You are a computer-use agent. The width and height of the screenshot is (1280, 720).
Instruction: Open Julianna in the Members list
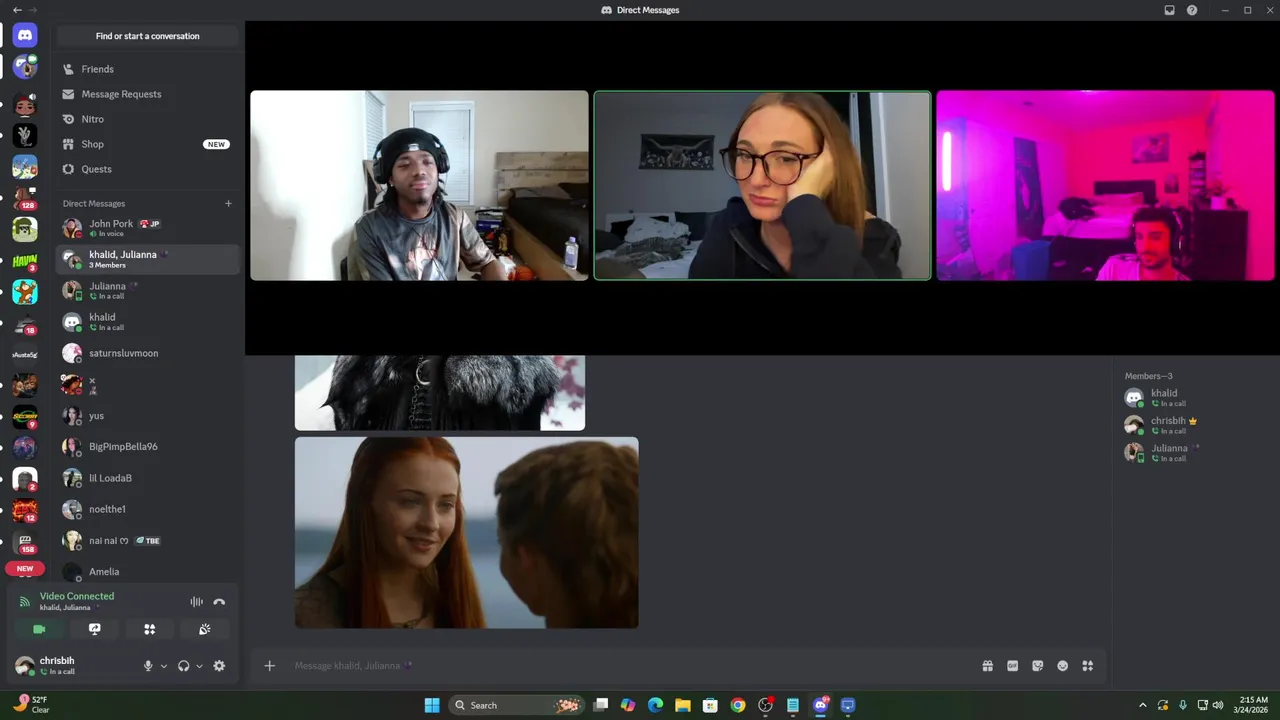pyautogui.click(x=1190, y=452)
